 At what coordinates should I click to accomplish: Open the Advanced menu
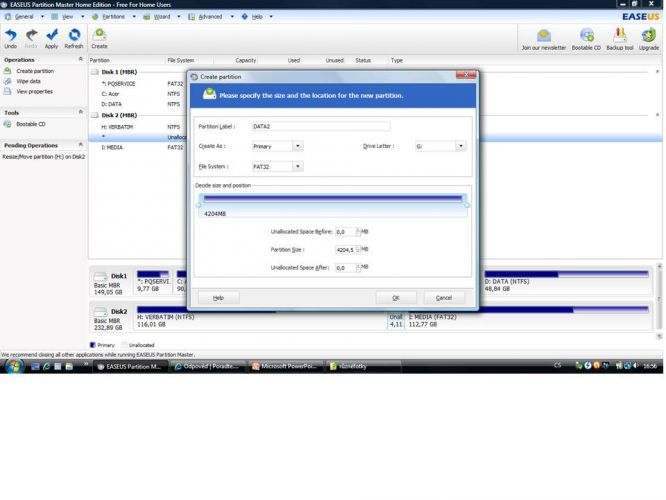point(210,17)
